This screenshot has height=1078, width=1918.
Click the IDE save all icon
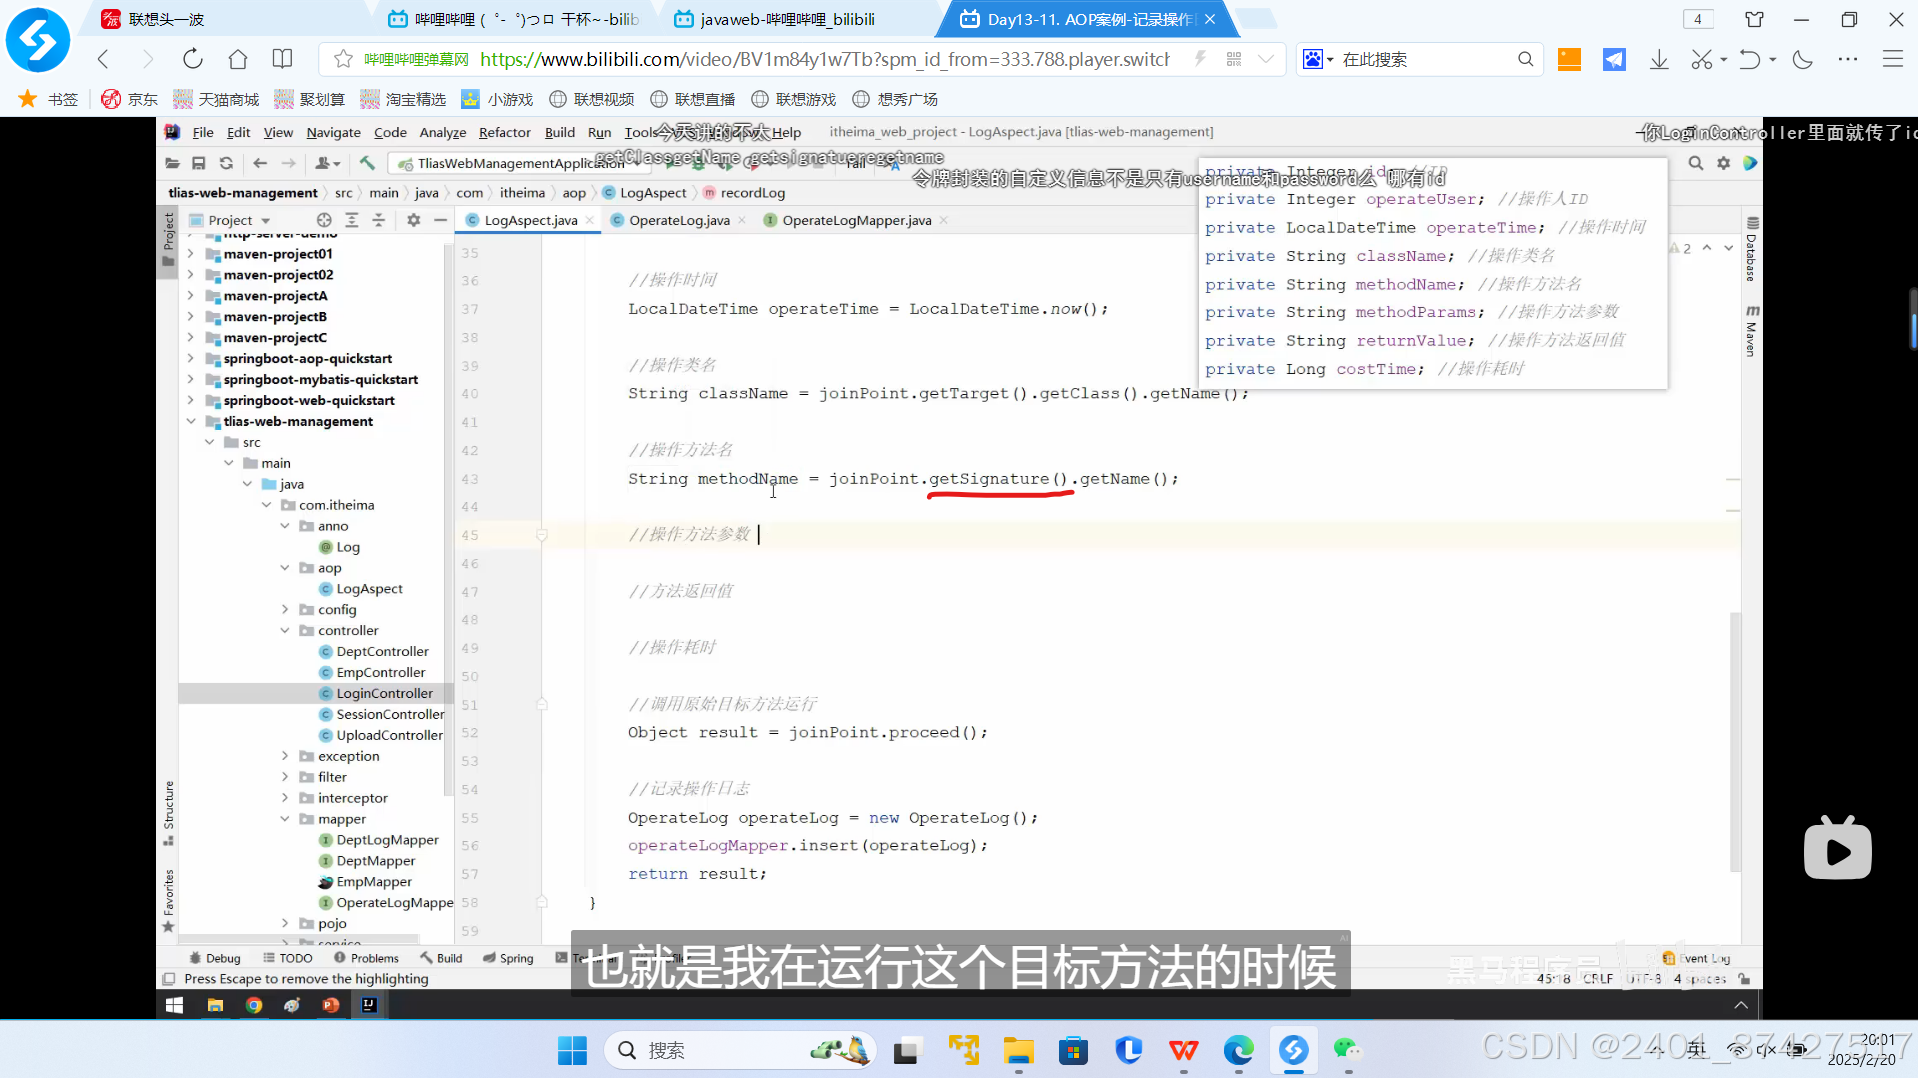(x=199, y=163)
